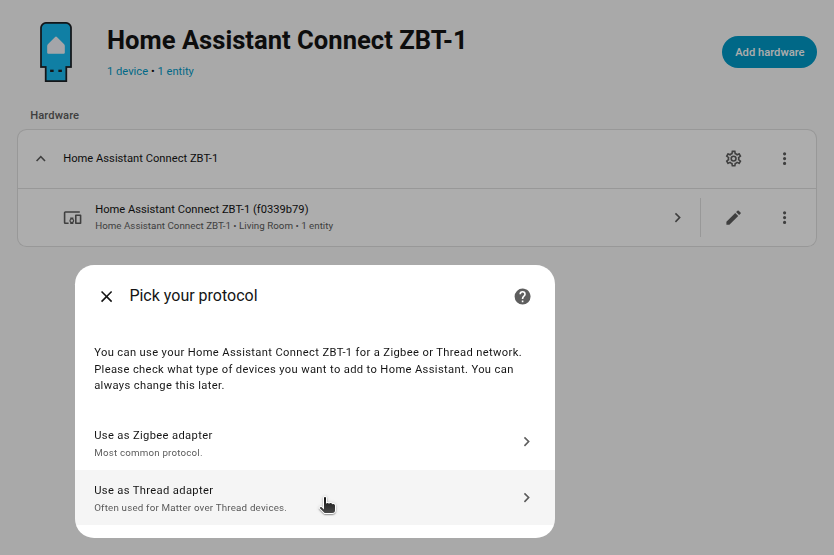Screen dimensions: 834x555
Task: Click the Add hardware button
Action: coord(769,52)
